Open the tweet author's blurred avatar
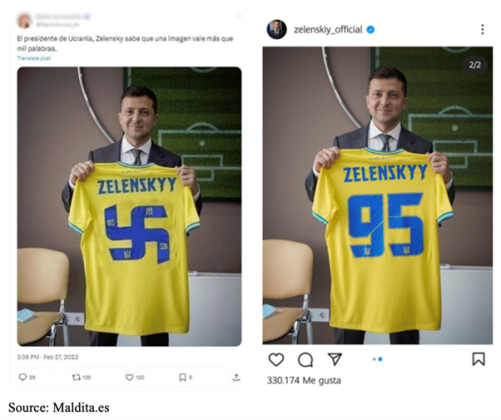 point(25,20)
